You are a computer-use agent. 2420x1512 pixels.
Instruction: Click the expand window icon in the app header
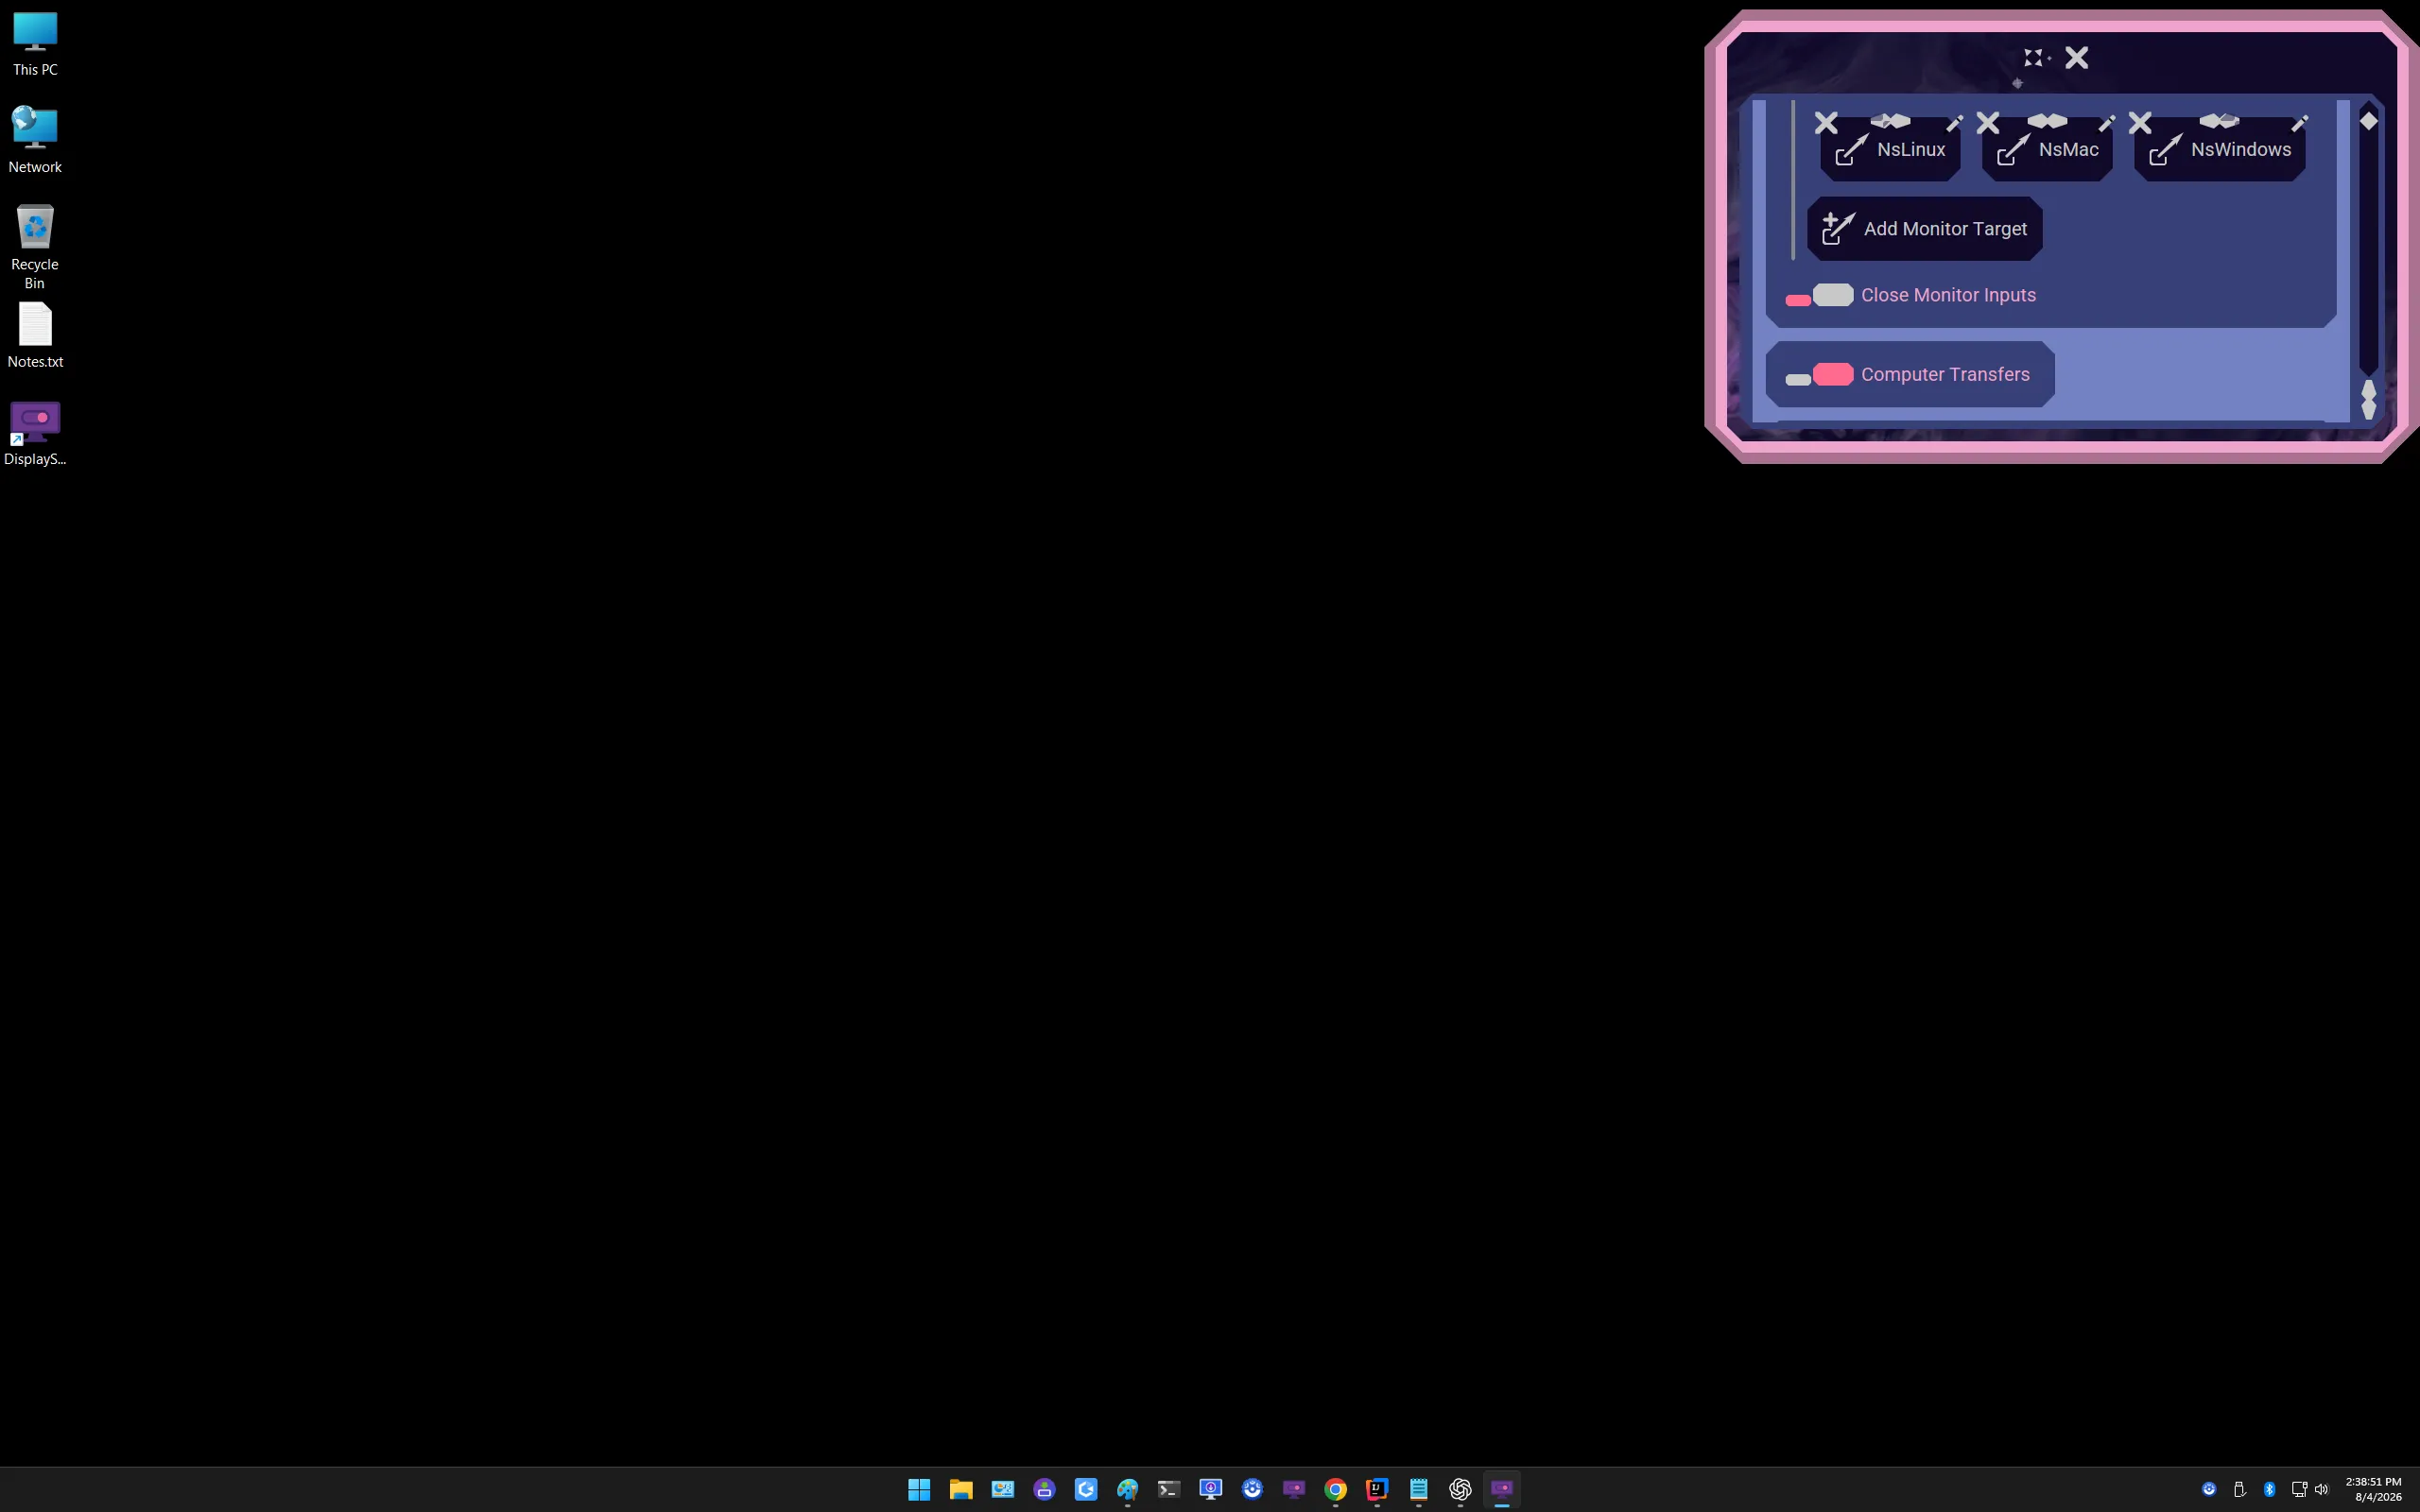coord(2034,58)
